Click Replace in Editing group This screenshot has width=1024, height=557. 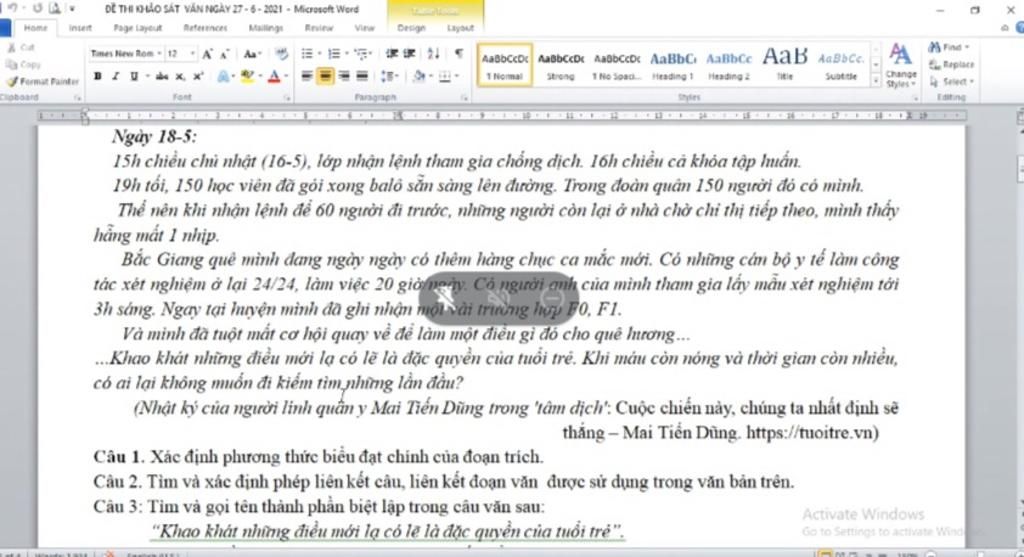[x=952, y=65]
